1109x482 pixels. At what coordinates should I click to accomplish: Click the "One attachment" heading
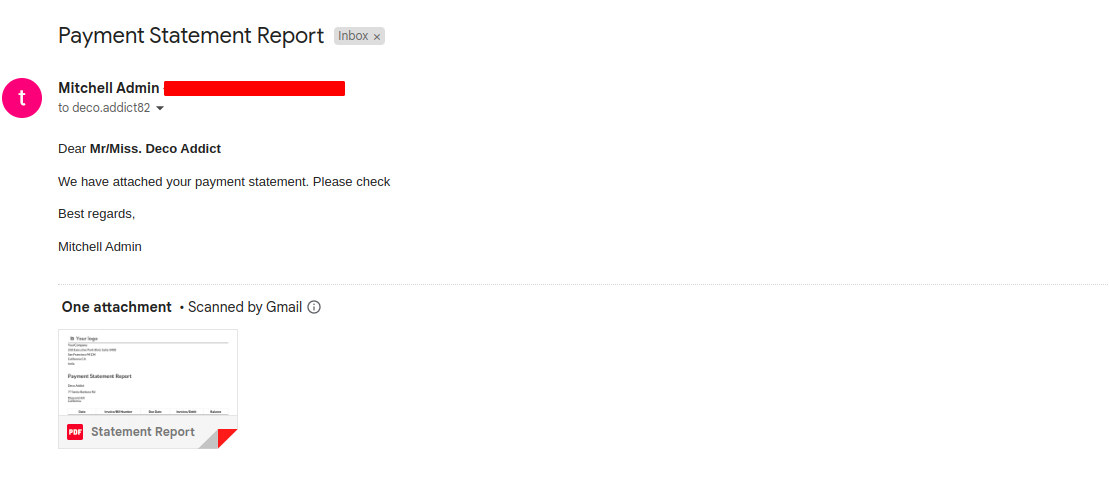pyautogui.click(x=117, y=307)
